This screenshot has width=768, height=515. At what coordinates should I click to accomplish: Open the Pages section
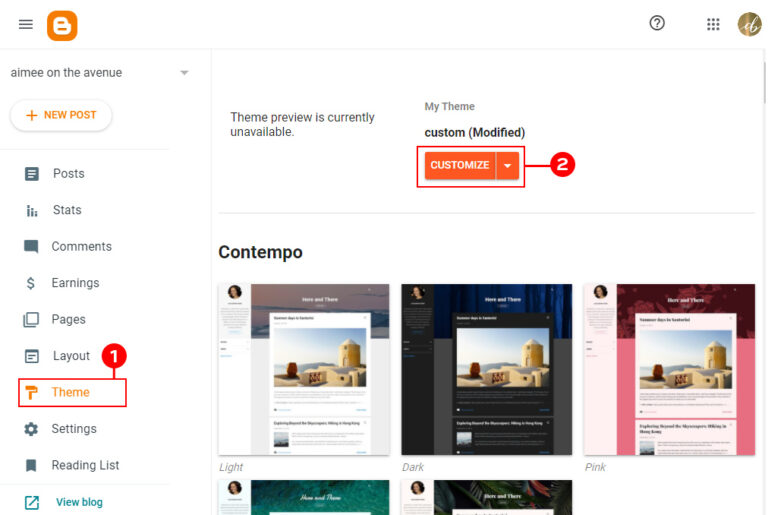click(69, 319)
